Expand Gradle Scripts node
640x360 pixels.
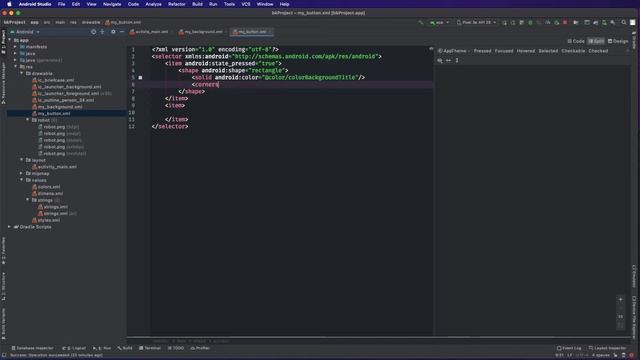click(x=9, y=227)
